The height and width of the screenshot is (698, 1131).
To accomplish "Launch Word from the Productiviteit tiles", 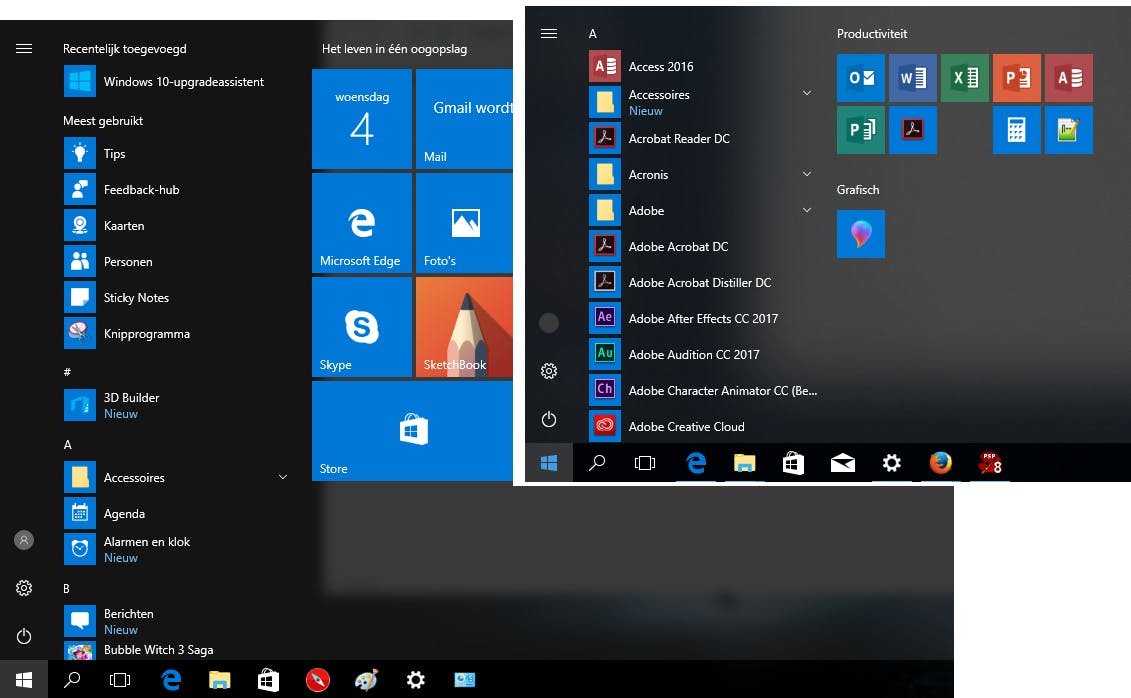I will pos(912,78).
